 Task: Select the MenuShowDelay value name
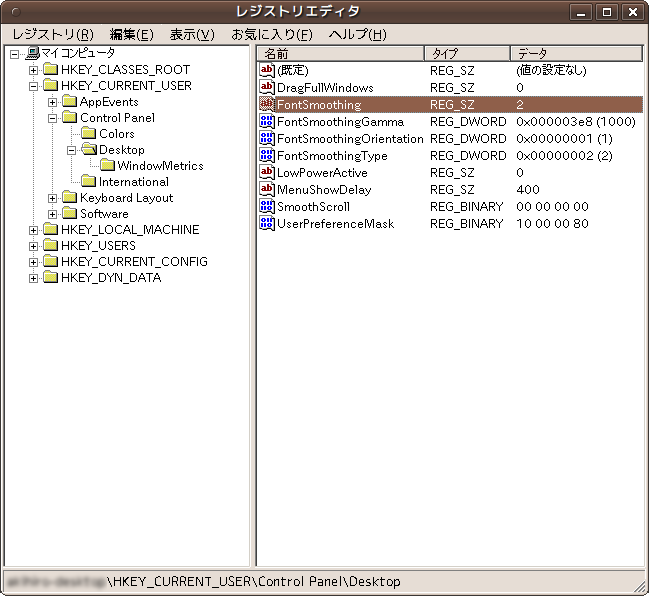[x=324, y=190]
